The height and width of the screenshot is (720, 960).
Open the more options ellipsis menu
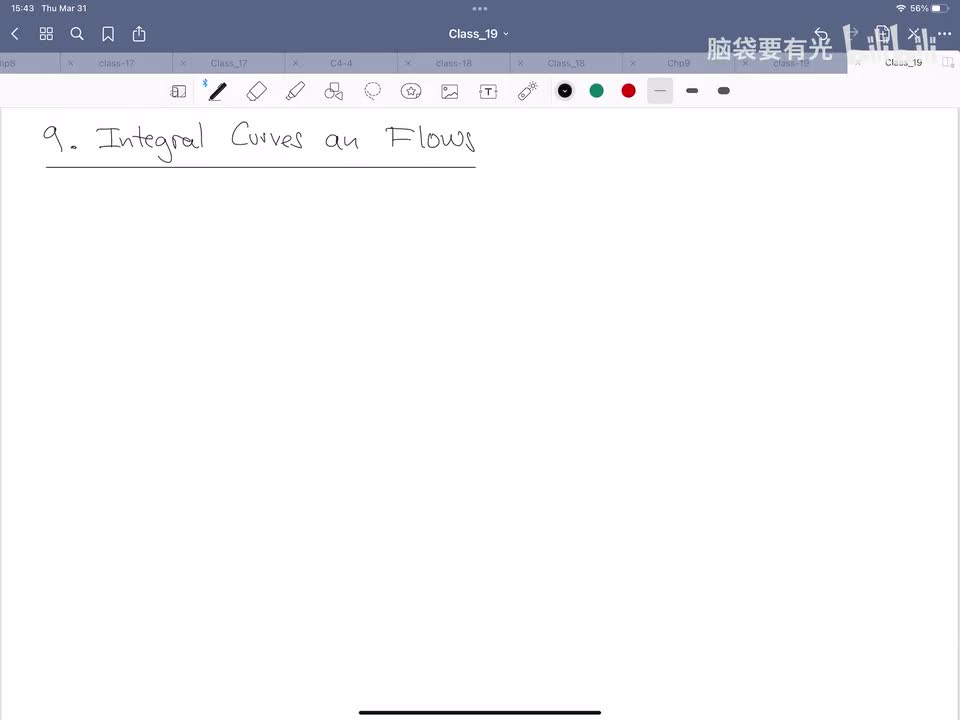[x=945, y=34]
